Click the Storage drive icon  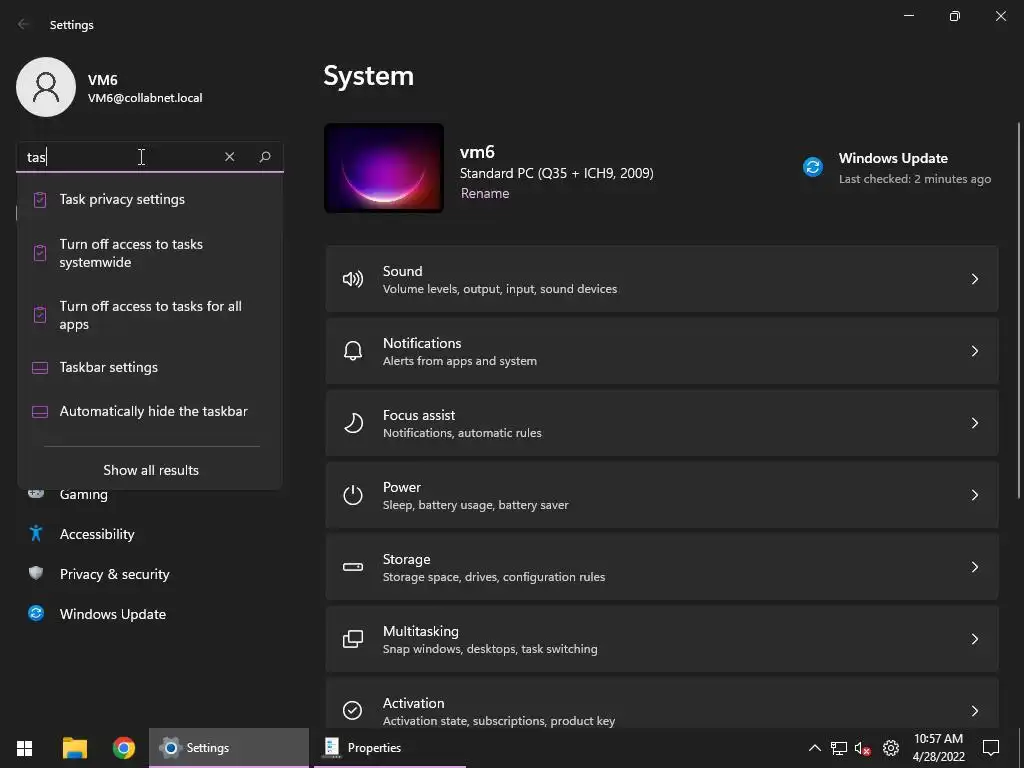click(x=353, y=567)
